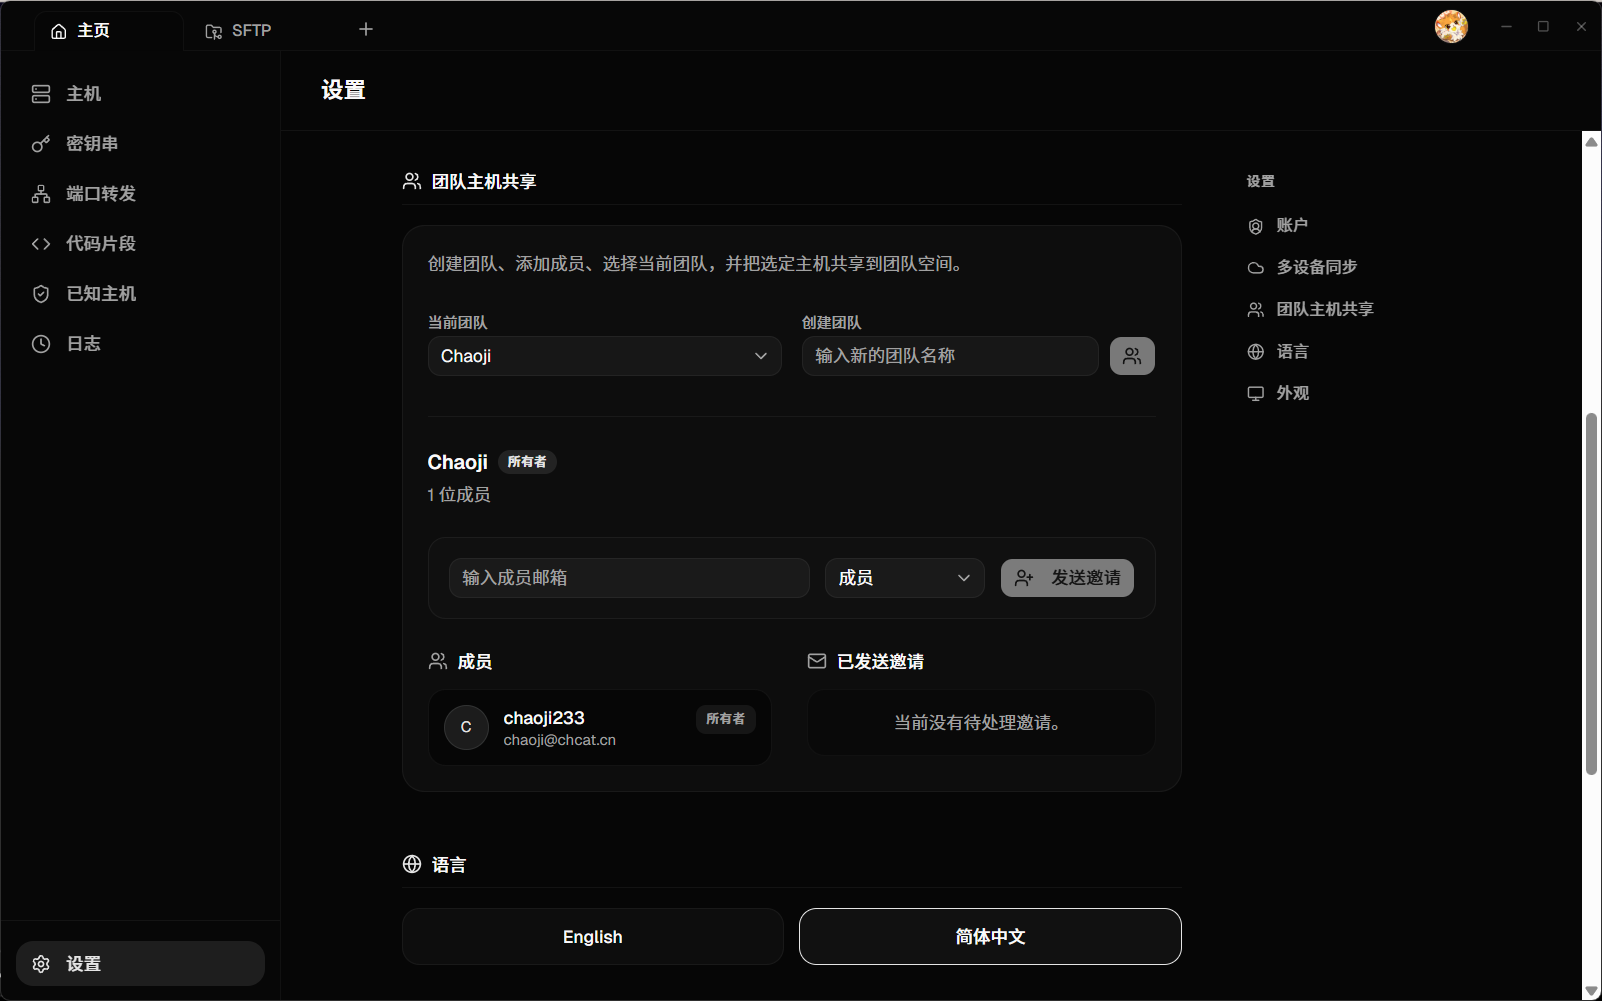Open the 日志 logs section
Viewport: 1602px width, 1001px height.
[x=140, y=344]
